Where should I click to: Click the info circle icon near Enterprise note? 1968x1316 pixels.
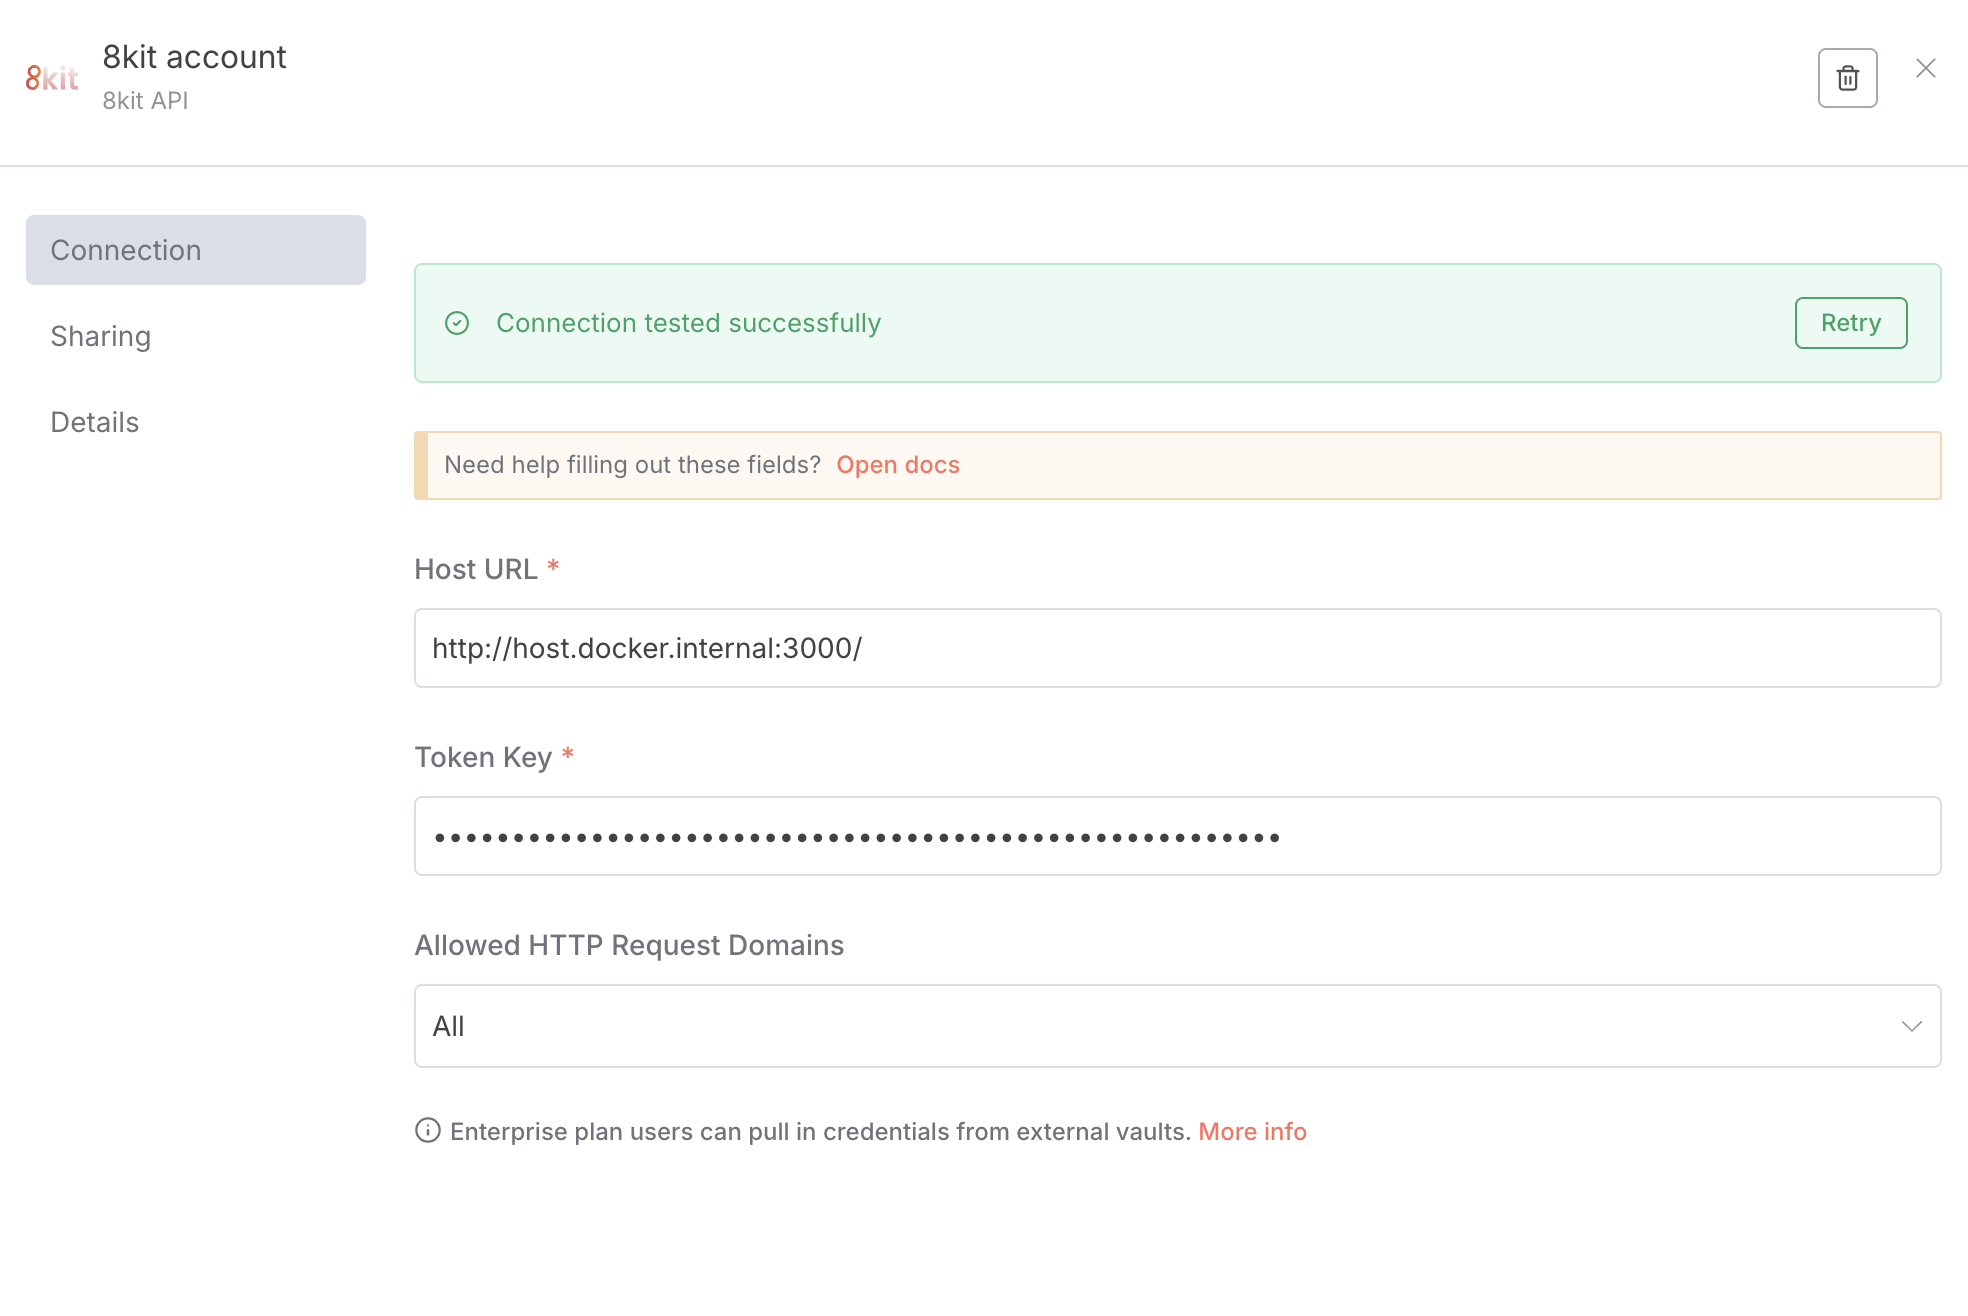click(x=428, y=1130)
